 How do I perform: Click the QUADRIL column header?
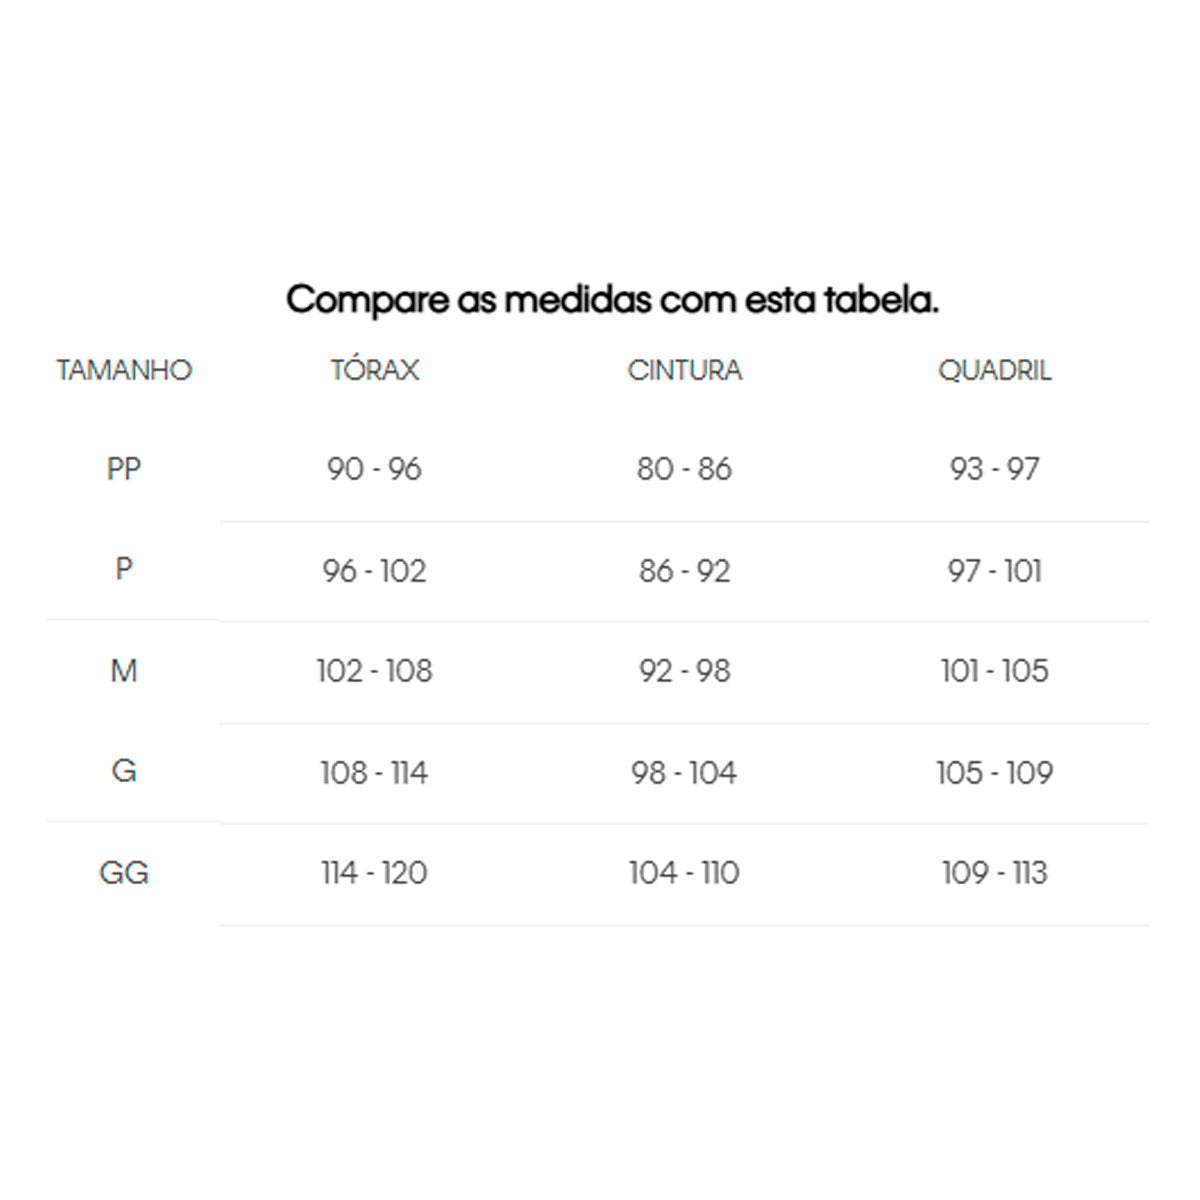(x=994, y=371)
